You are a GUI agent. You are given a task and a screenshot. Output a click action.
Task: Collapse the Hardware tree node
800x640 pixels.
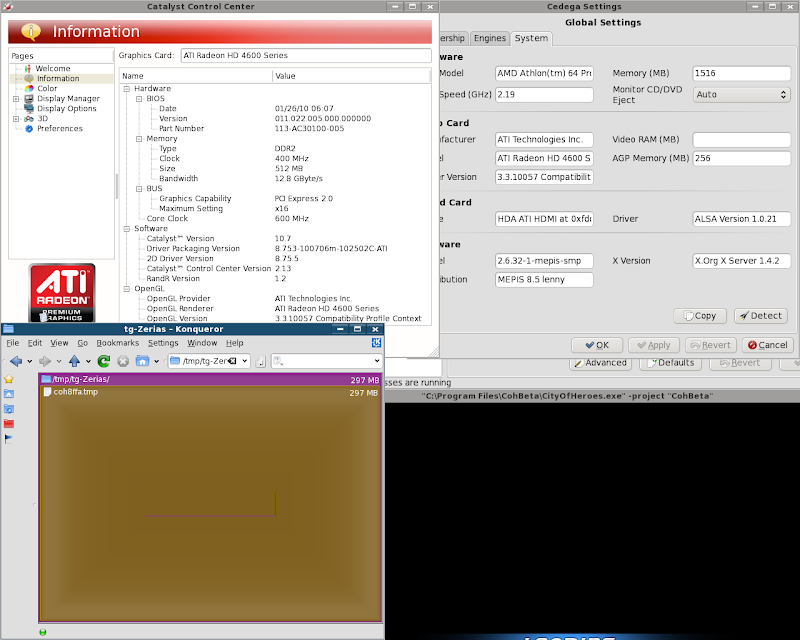coord(126,89)
